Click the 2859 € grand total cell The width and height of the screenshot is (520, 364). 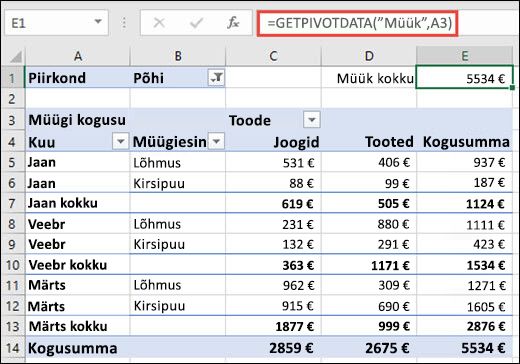273,348
